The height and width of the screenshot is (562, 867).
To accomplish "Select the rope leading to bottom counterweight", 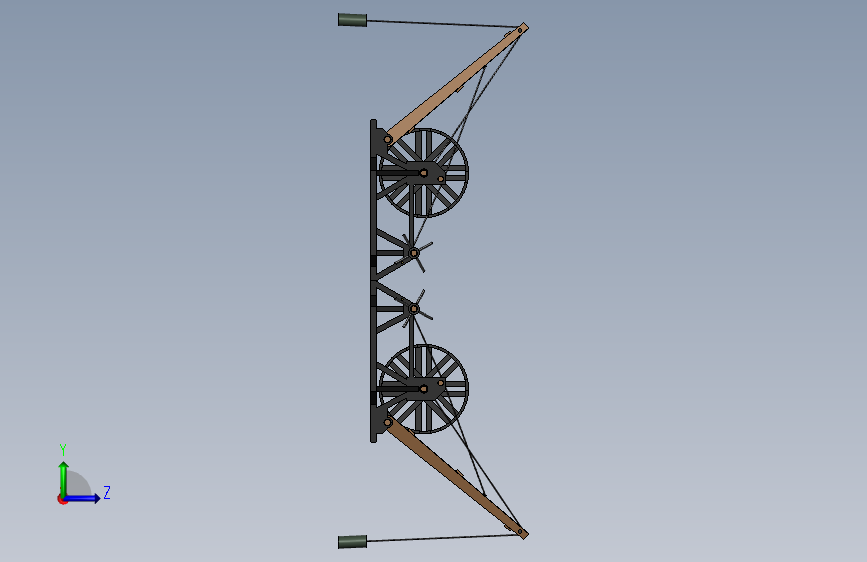I will (x=441, y=538).
